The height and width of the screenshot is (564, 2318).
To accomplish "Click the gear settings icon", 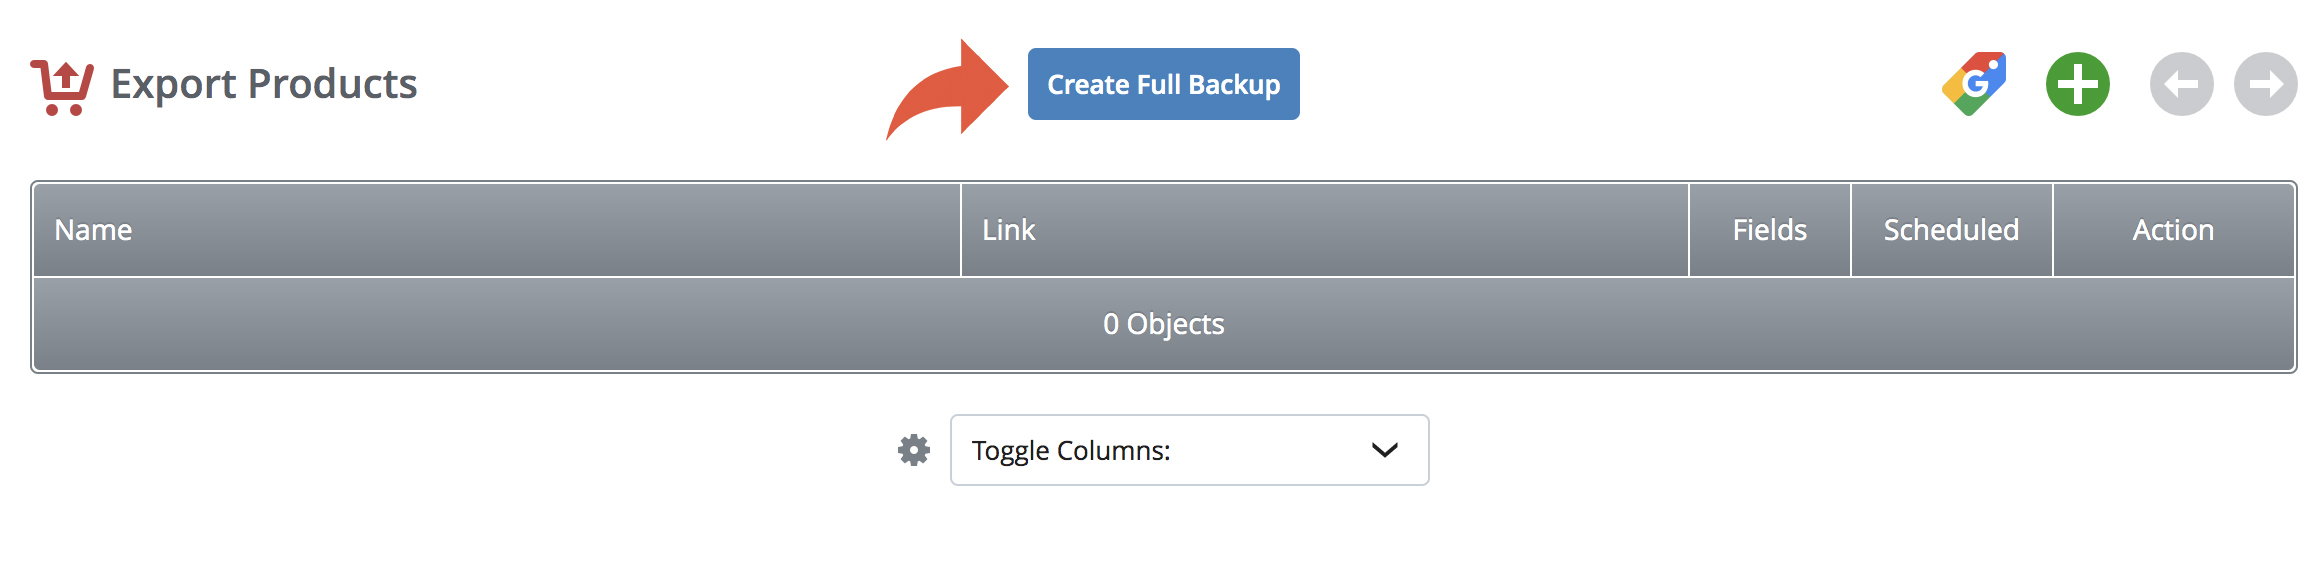I will pyautogui.click(x=913, y=450).
